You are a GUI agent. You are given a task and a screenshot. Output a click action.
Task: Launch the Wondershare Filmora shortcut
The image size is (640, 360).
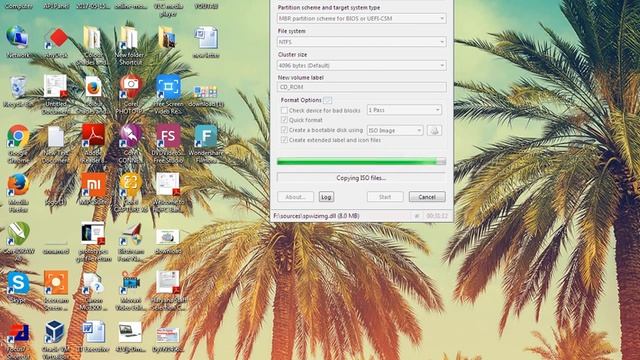206,136
